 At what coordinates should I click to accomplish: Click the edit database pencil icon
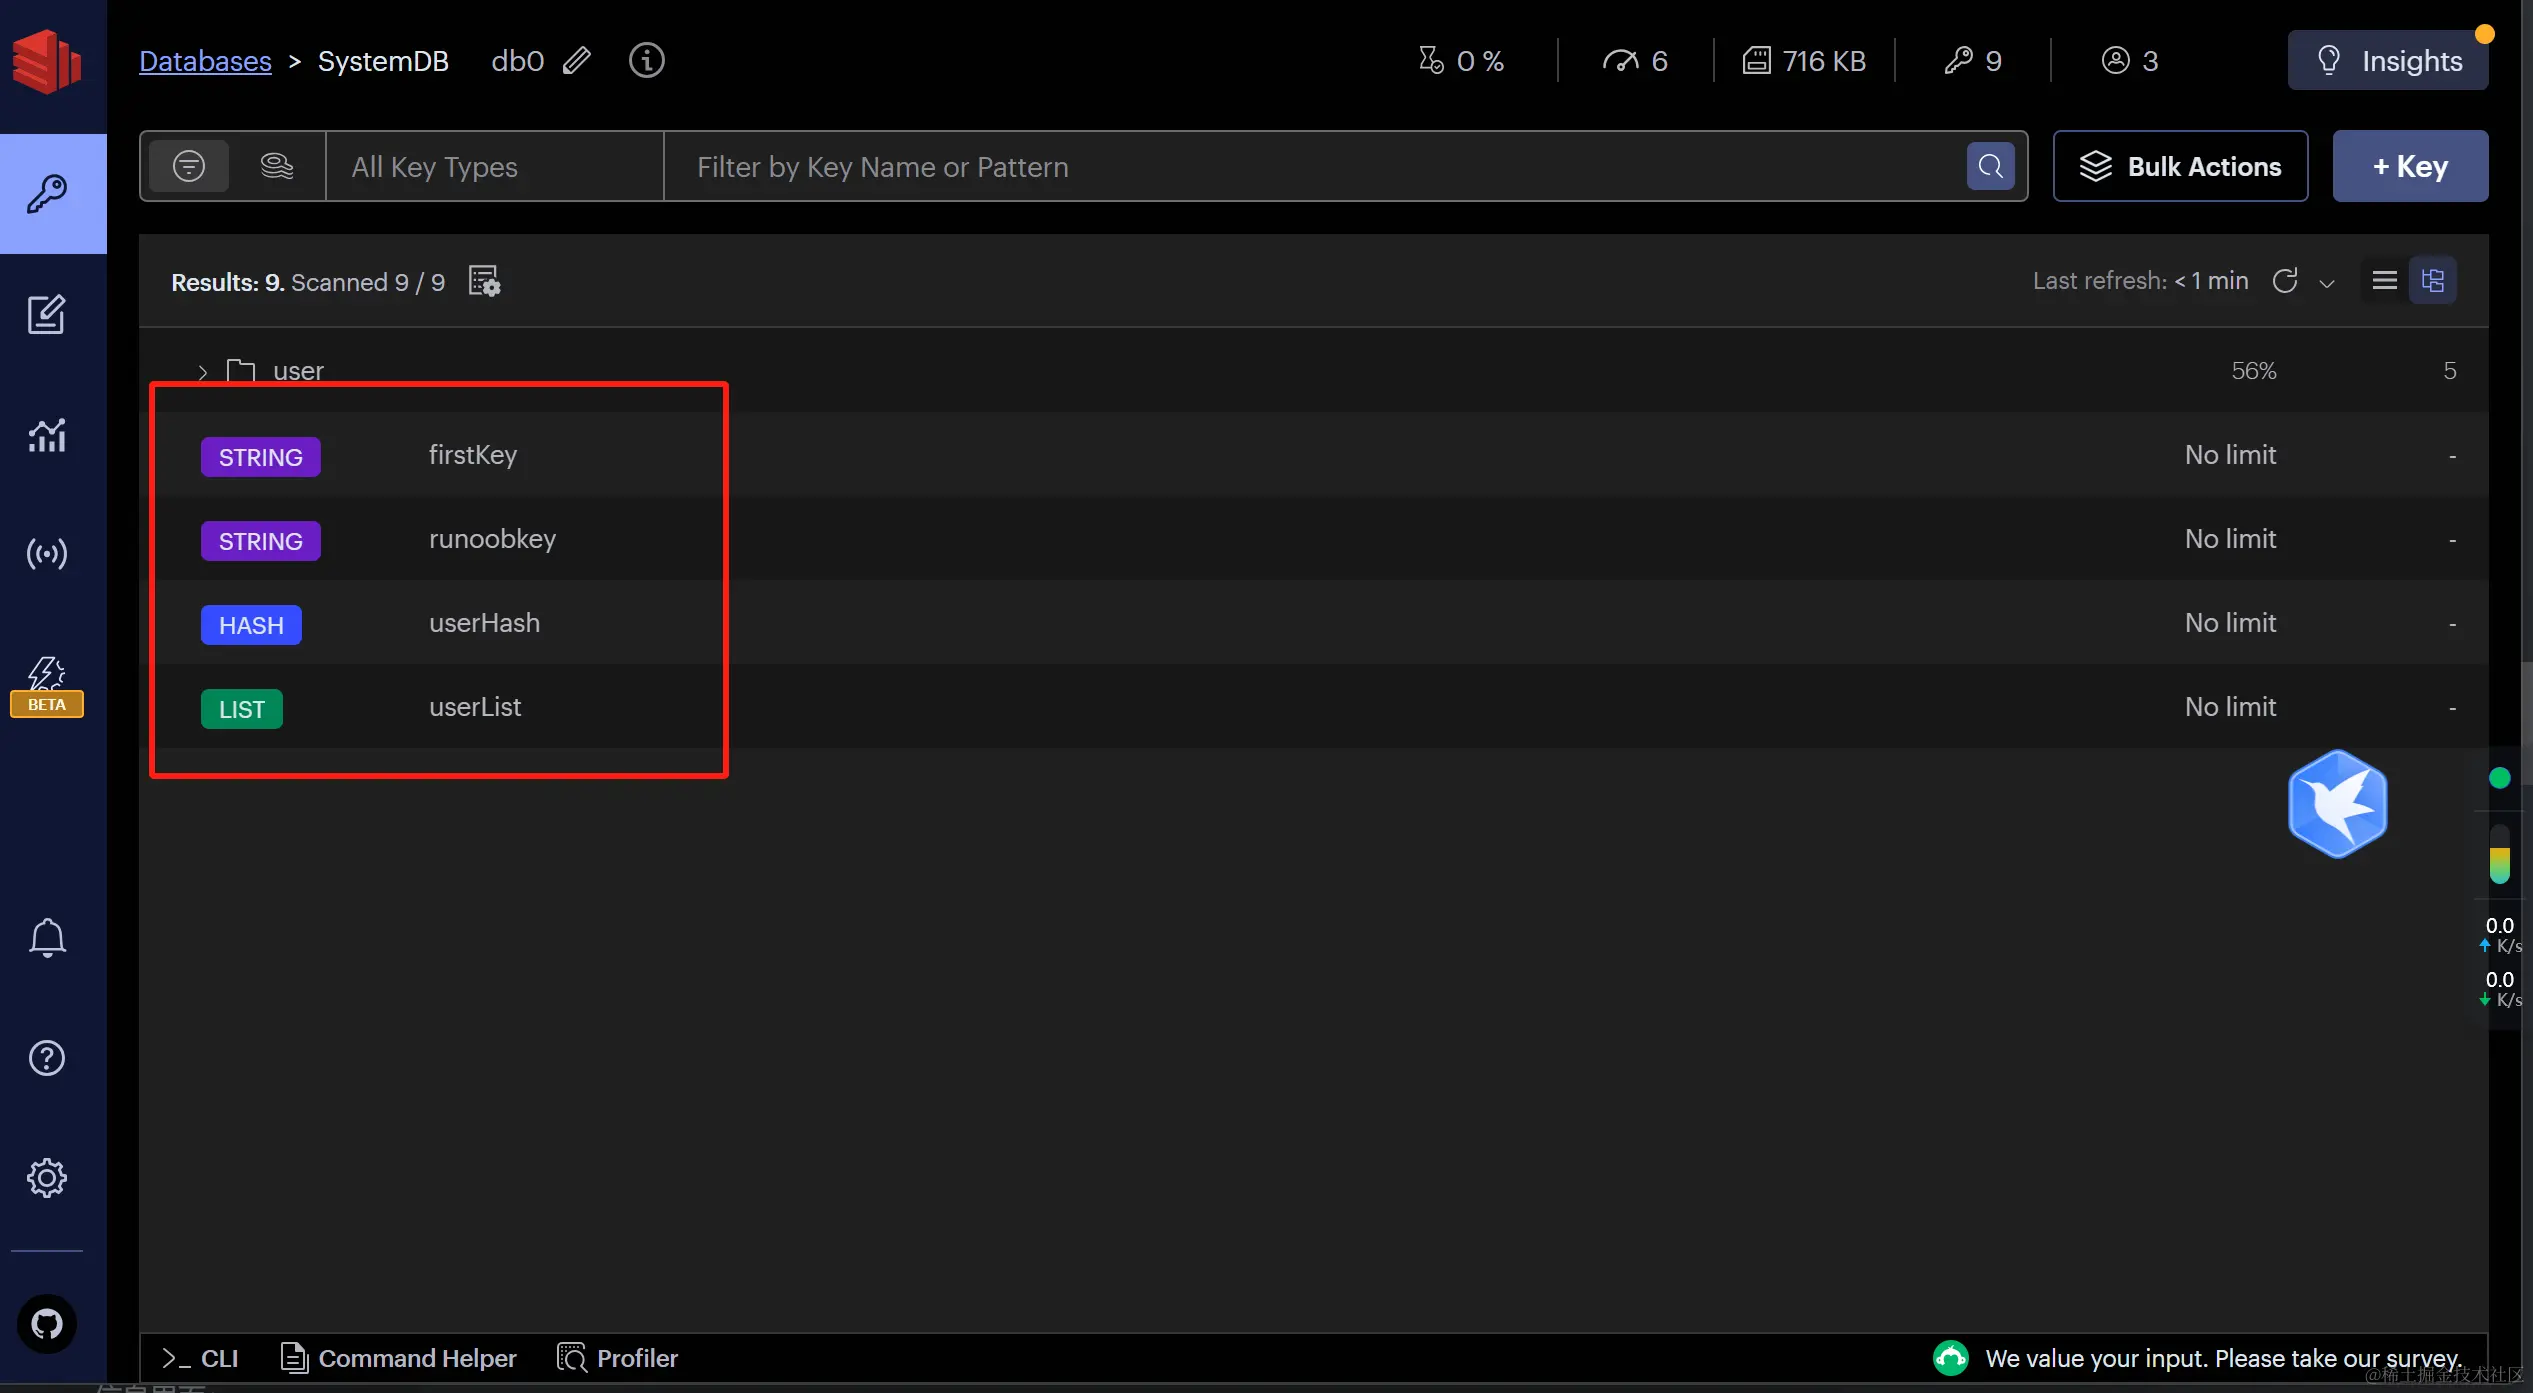[576, 61]
